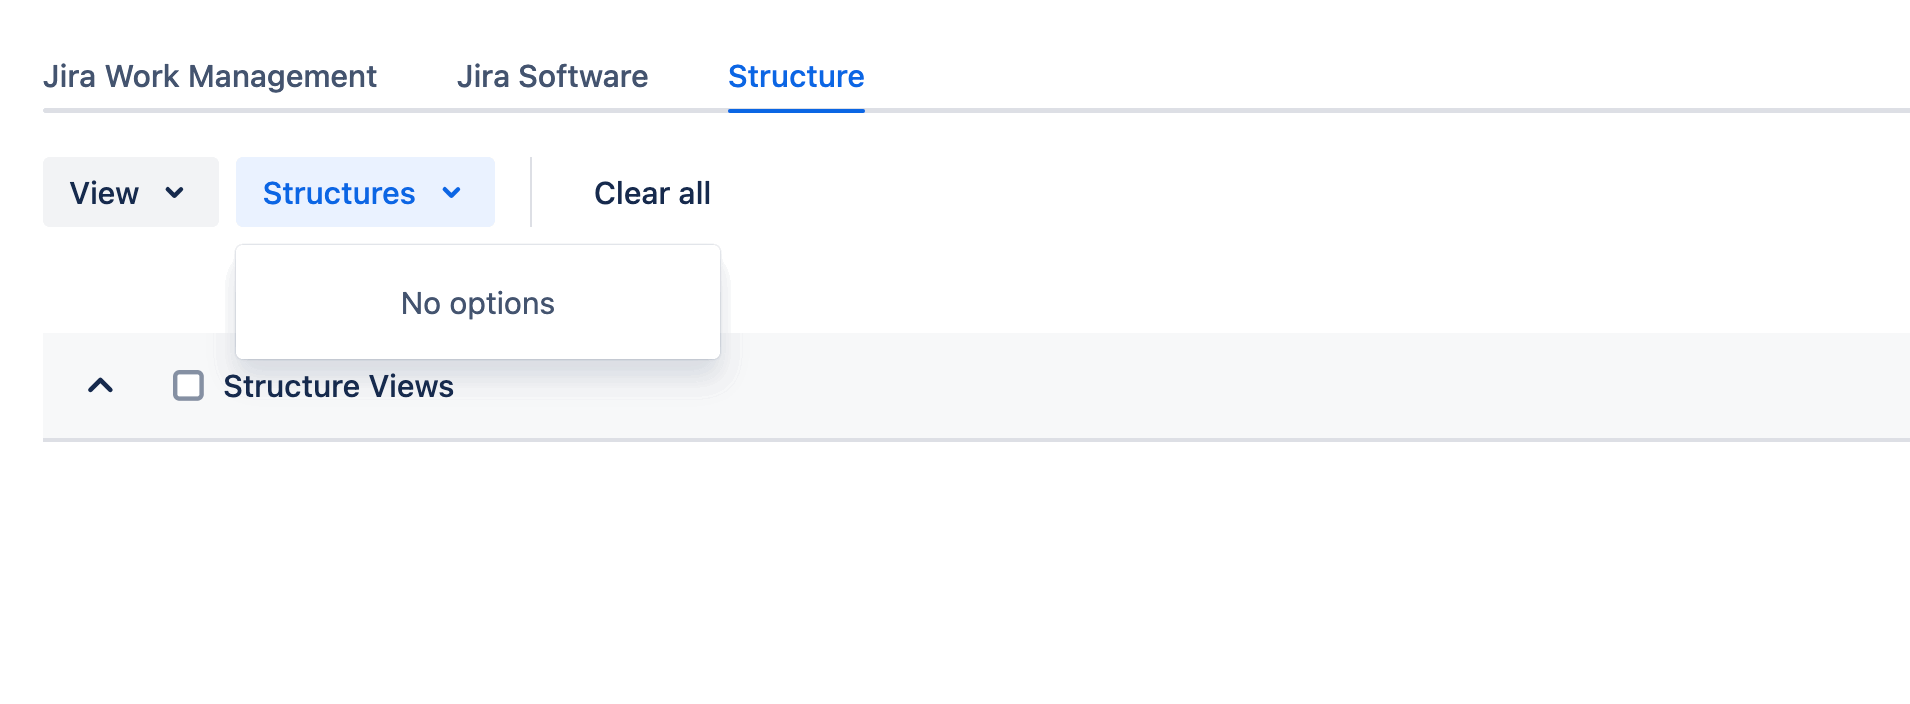Open the Structure tab
The image size is (1910, 704).
pyautogui.click(x=795, y=76)
